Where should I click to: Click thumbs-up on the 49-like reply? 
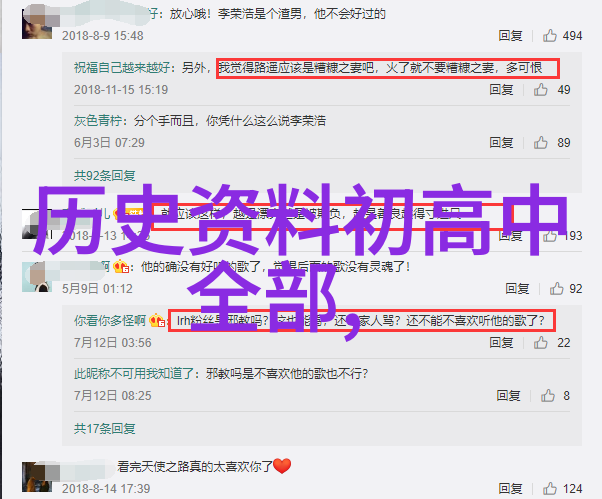point(540,89)
